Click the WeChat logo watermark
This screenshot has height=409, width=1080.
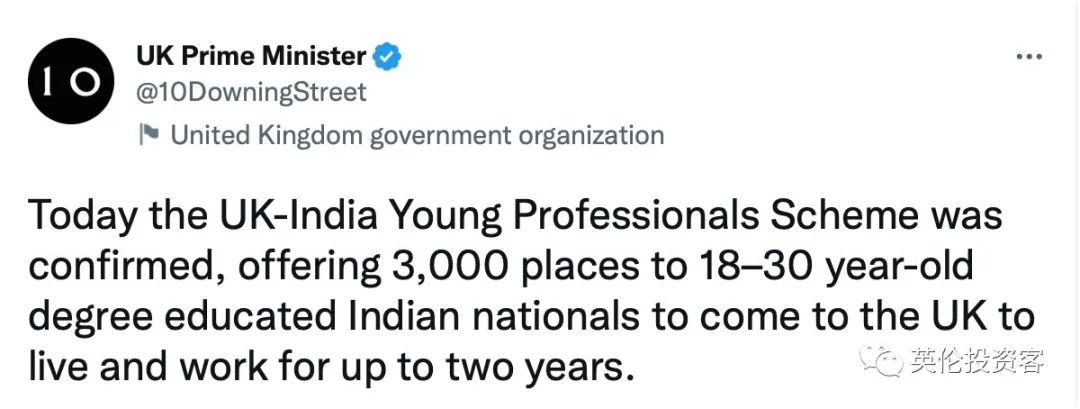[880, 359]
